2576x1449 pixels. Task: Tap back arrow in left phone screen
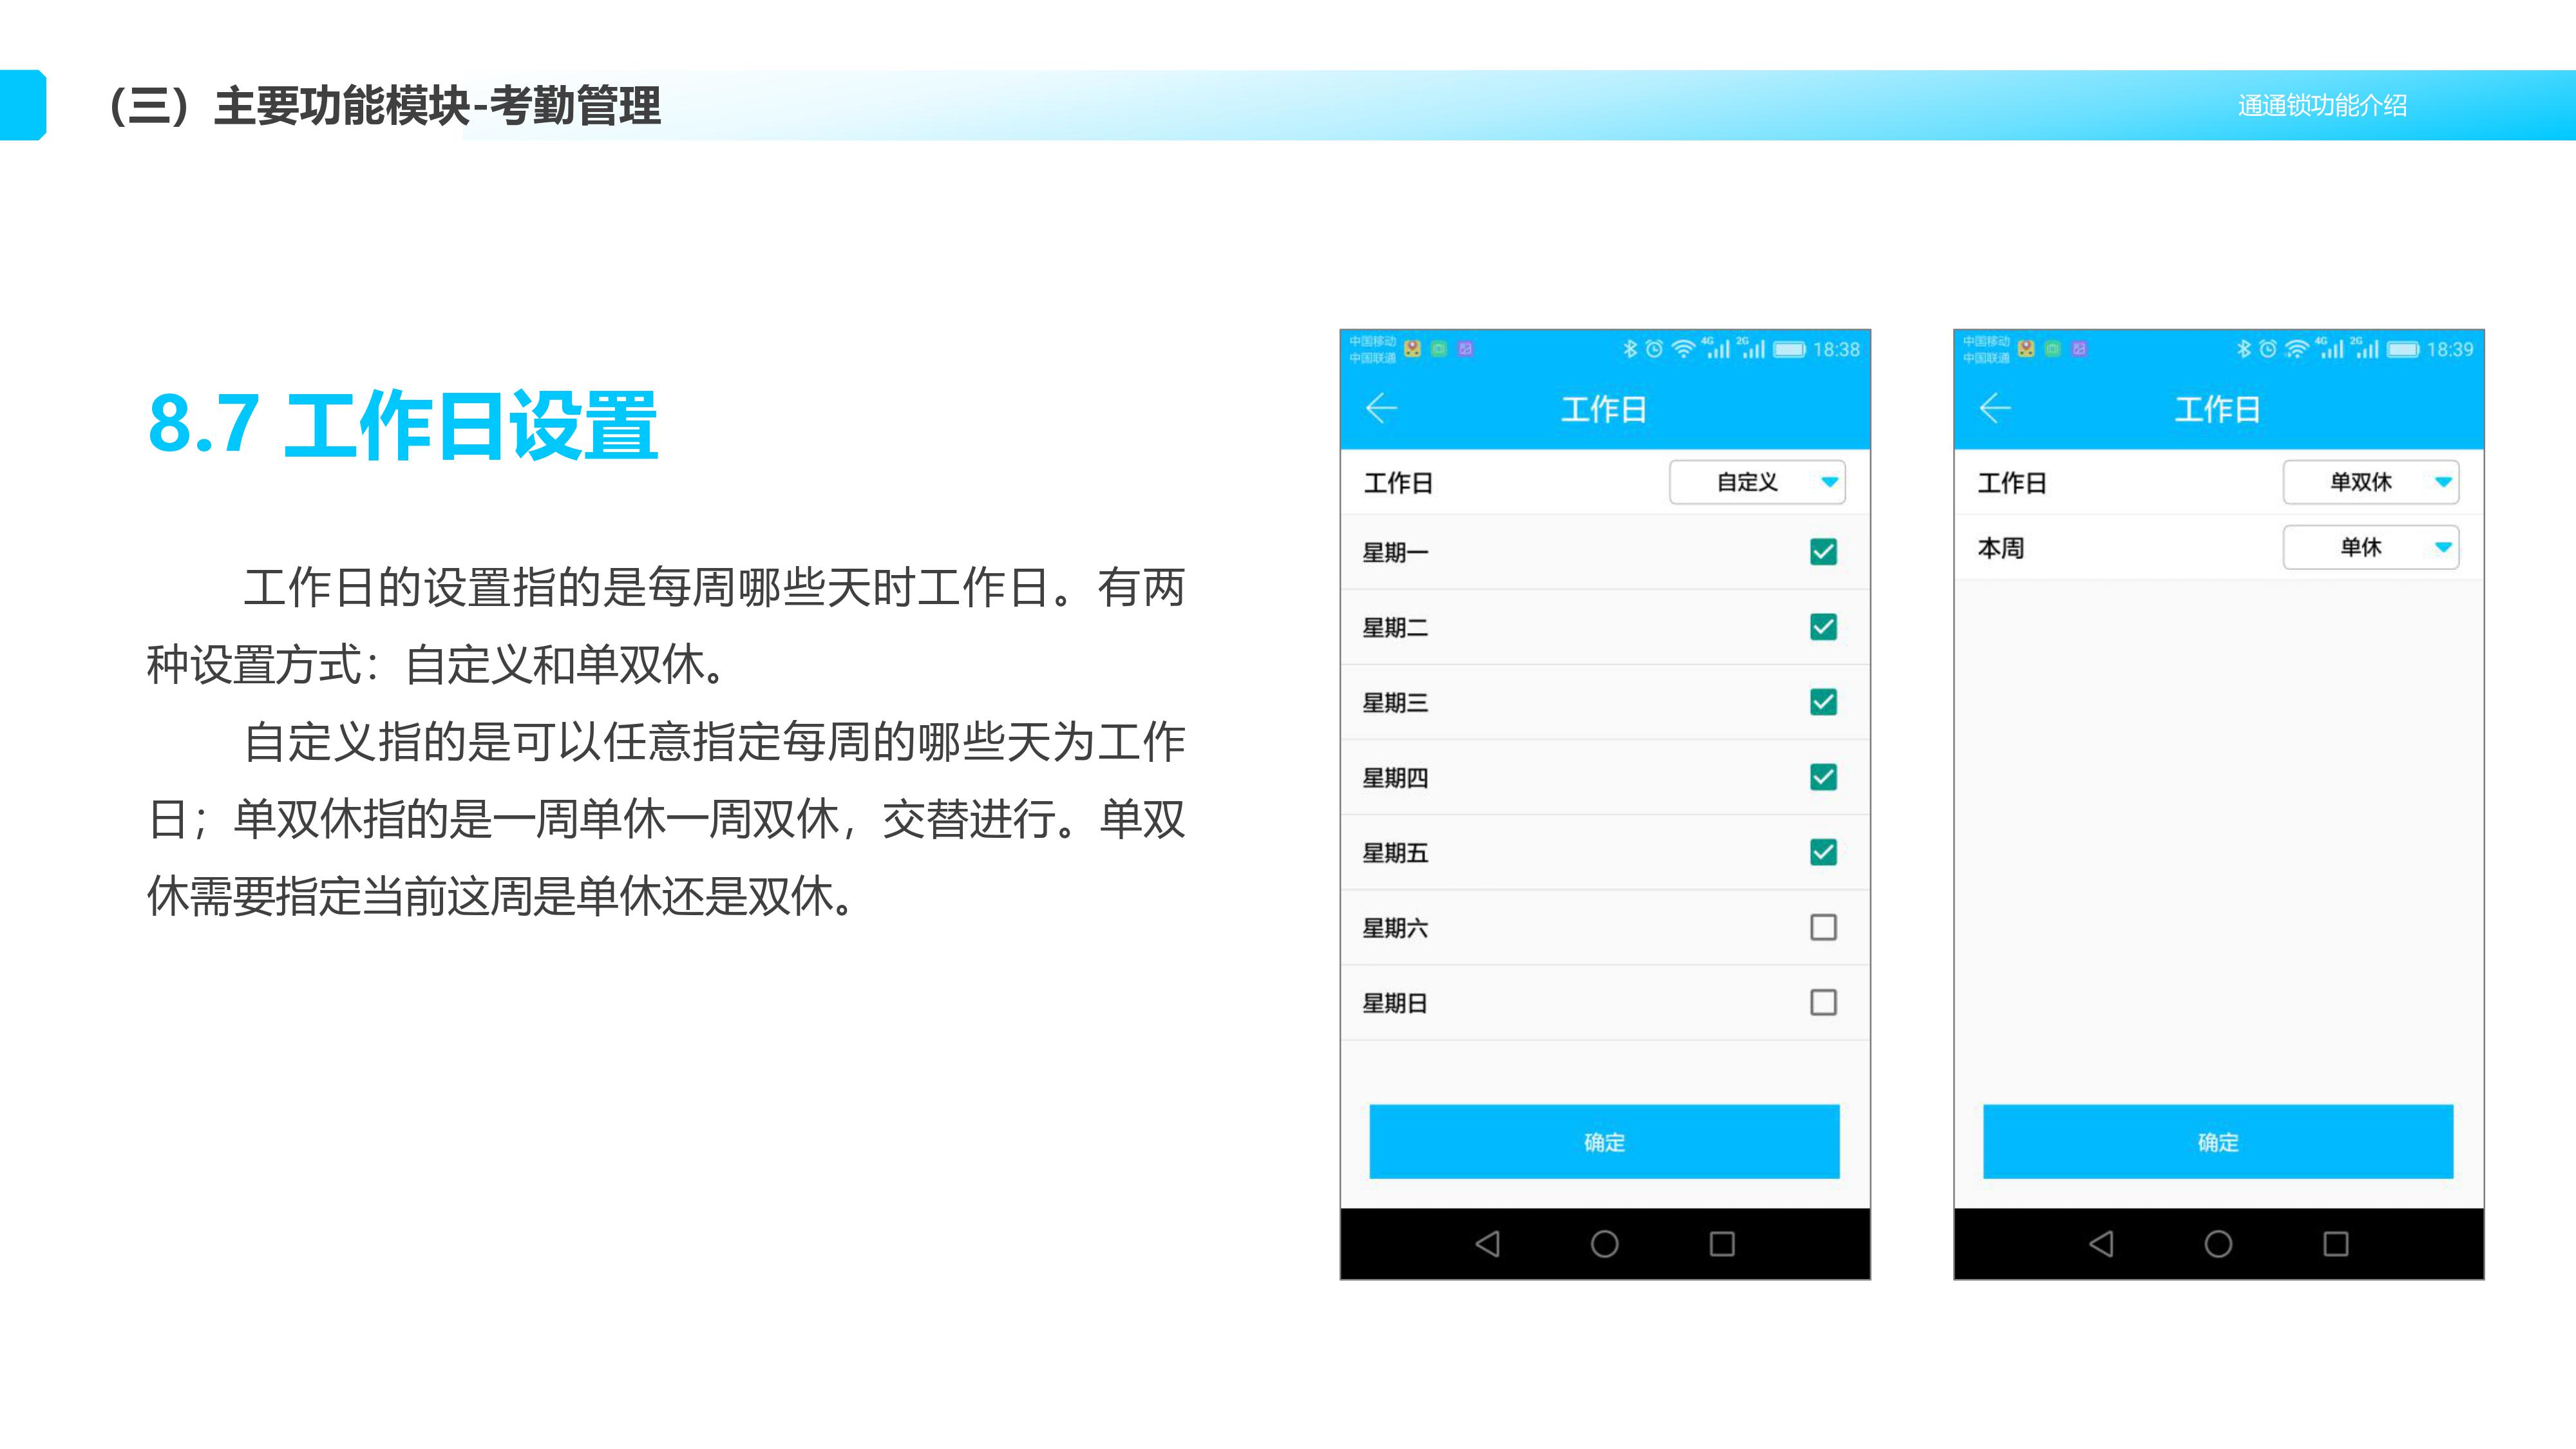pyautogui.click(x=1381, y=408)
